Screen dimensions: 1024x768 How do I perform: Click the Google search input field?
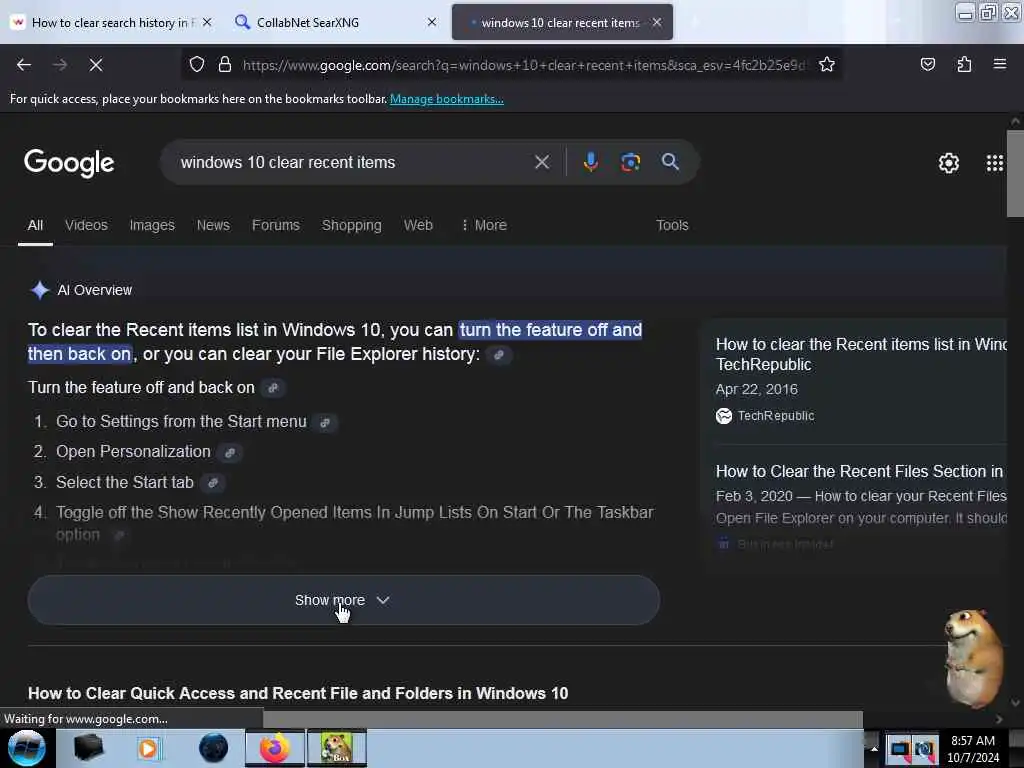[353, 162]
